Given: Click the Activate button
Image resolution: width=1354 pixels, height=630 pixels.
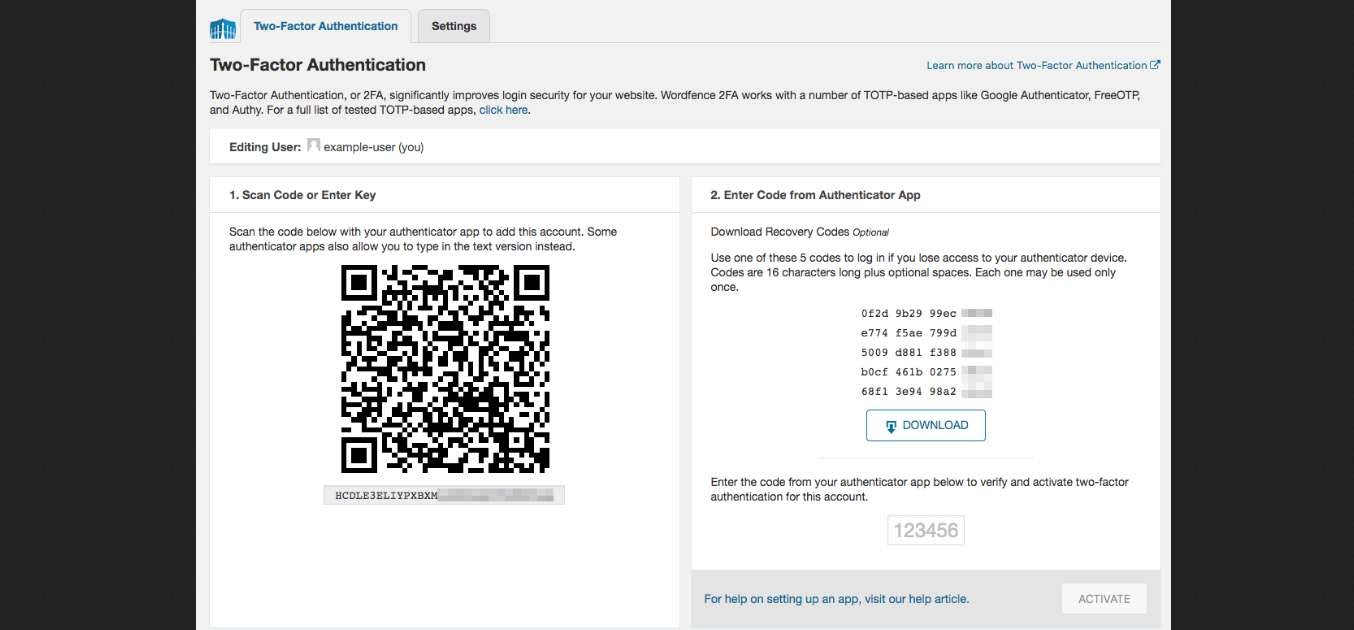Looking at the screenshot, I should 1104,599.
